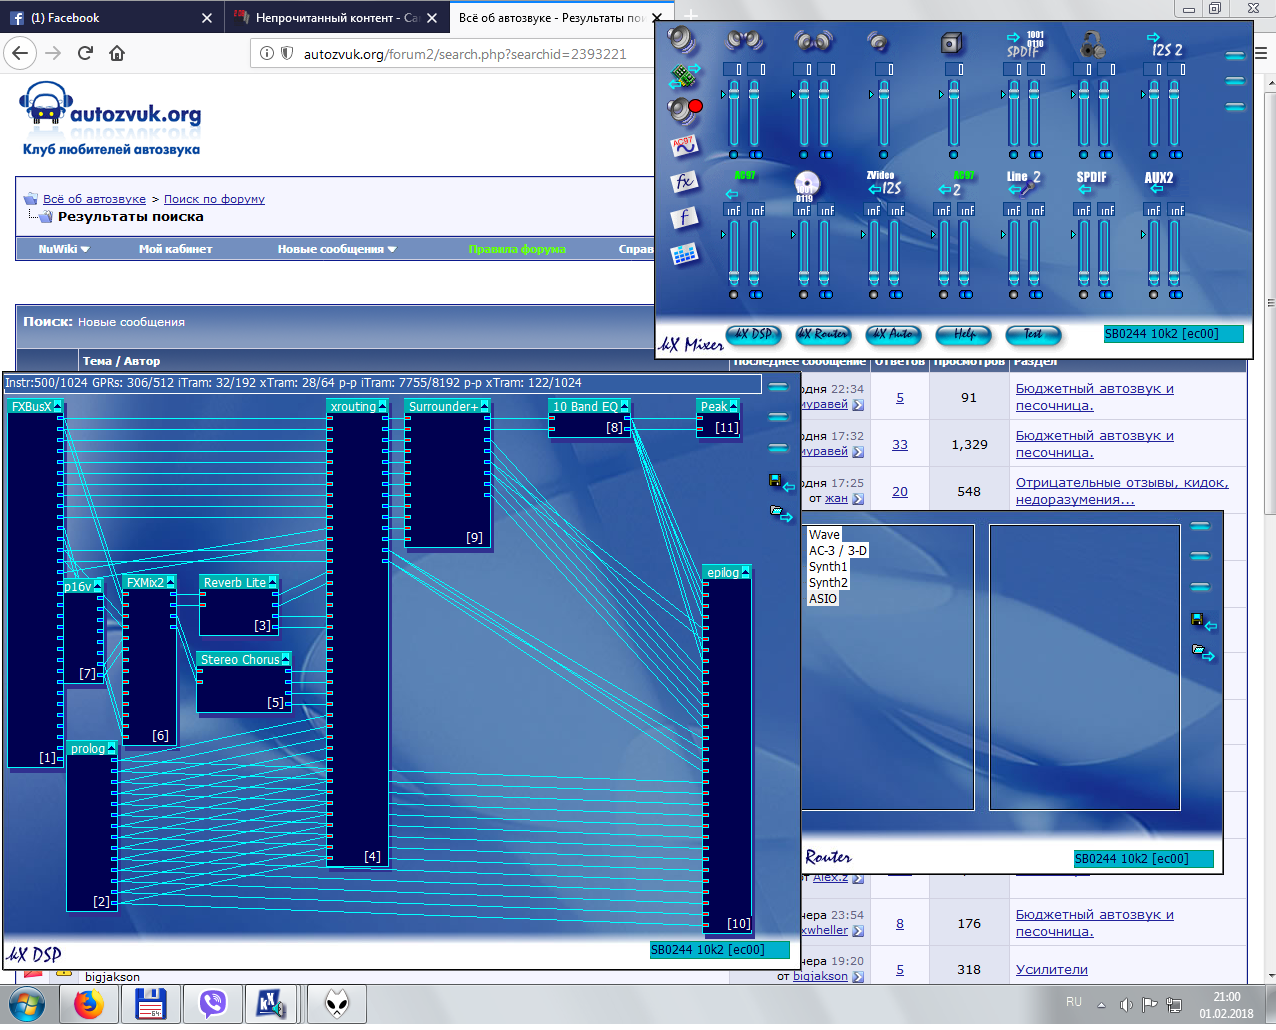Image resolution: width=1276 pixels, height=1030 pixels.
Task: Click the Viber icon in the taskbar
Action: click(x=212, y=1003)
